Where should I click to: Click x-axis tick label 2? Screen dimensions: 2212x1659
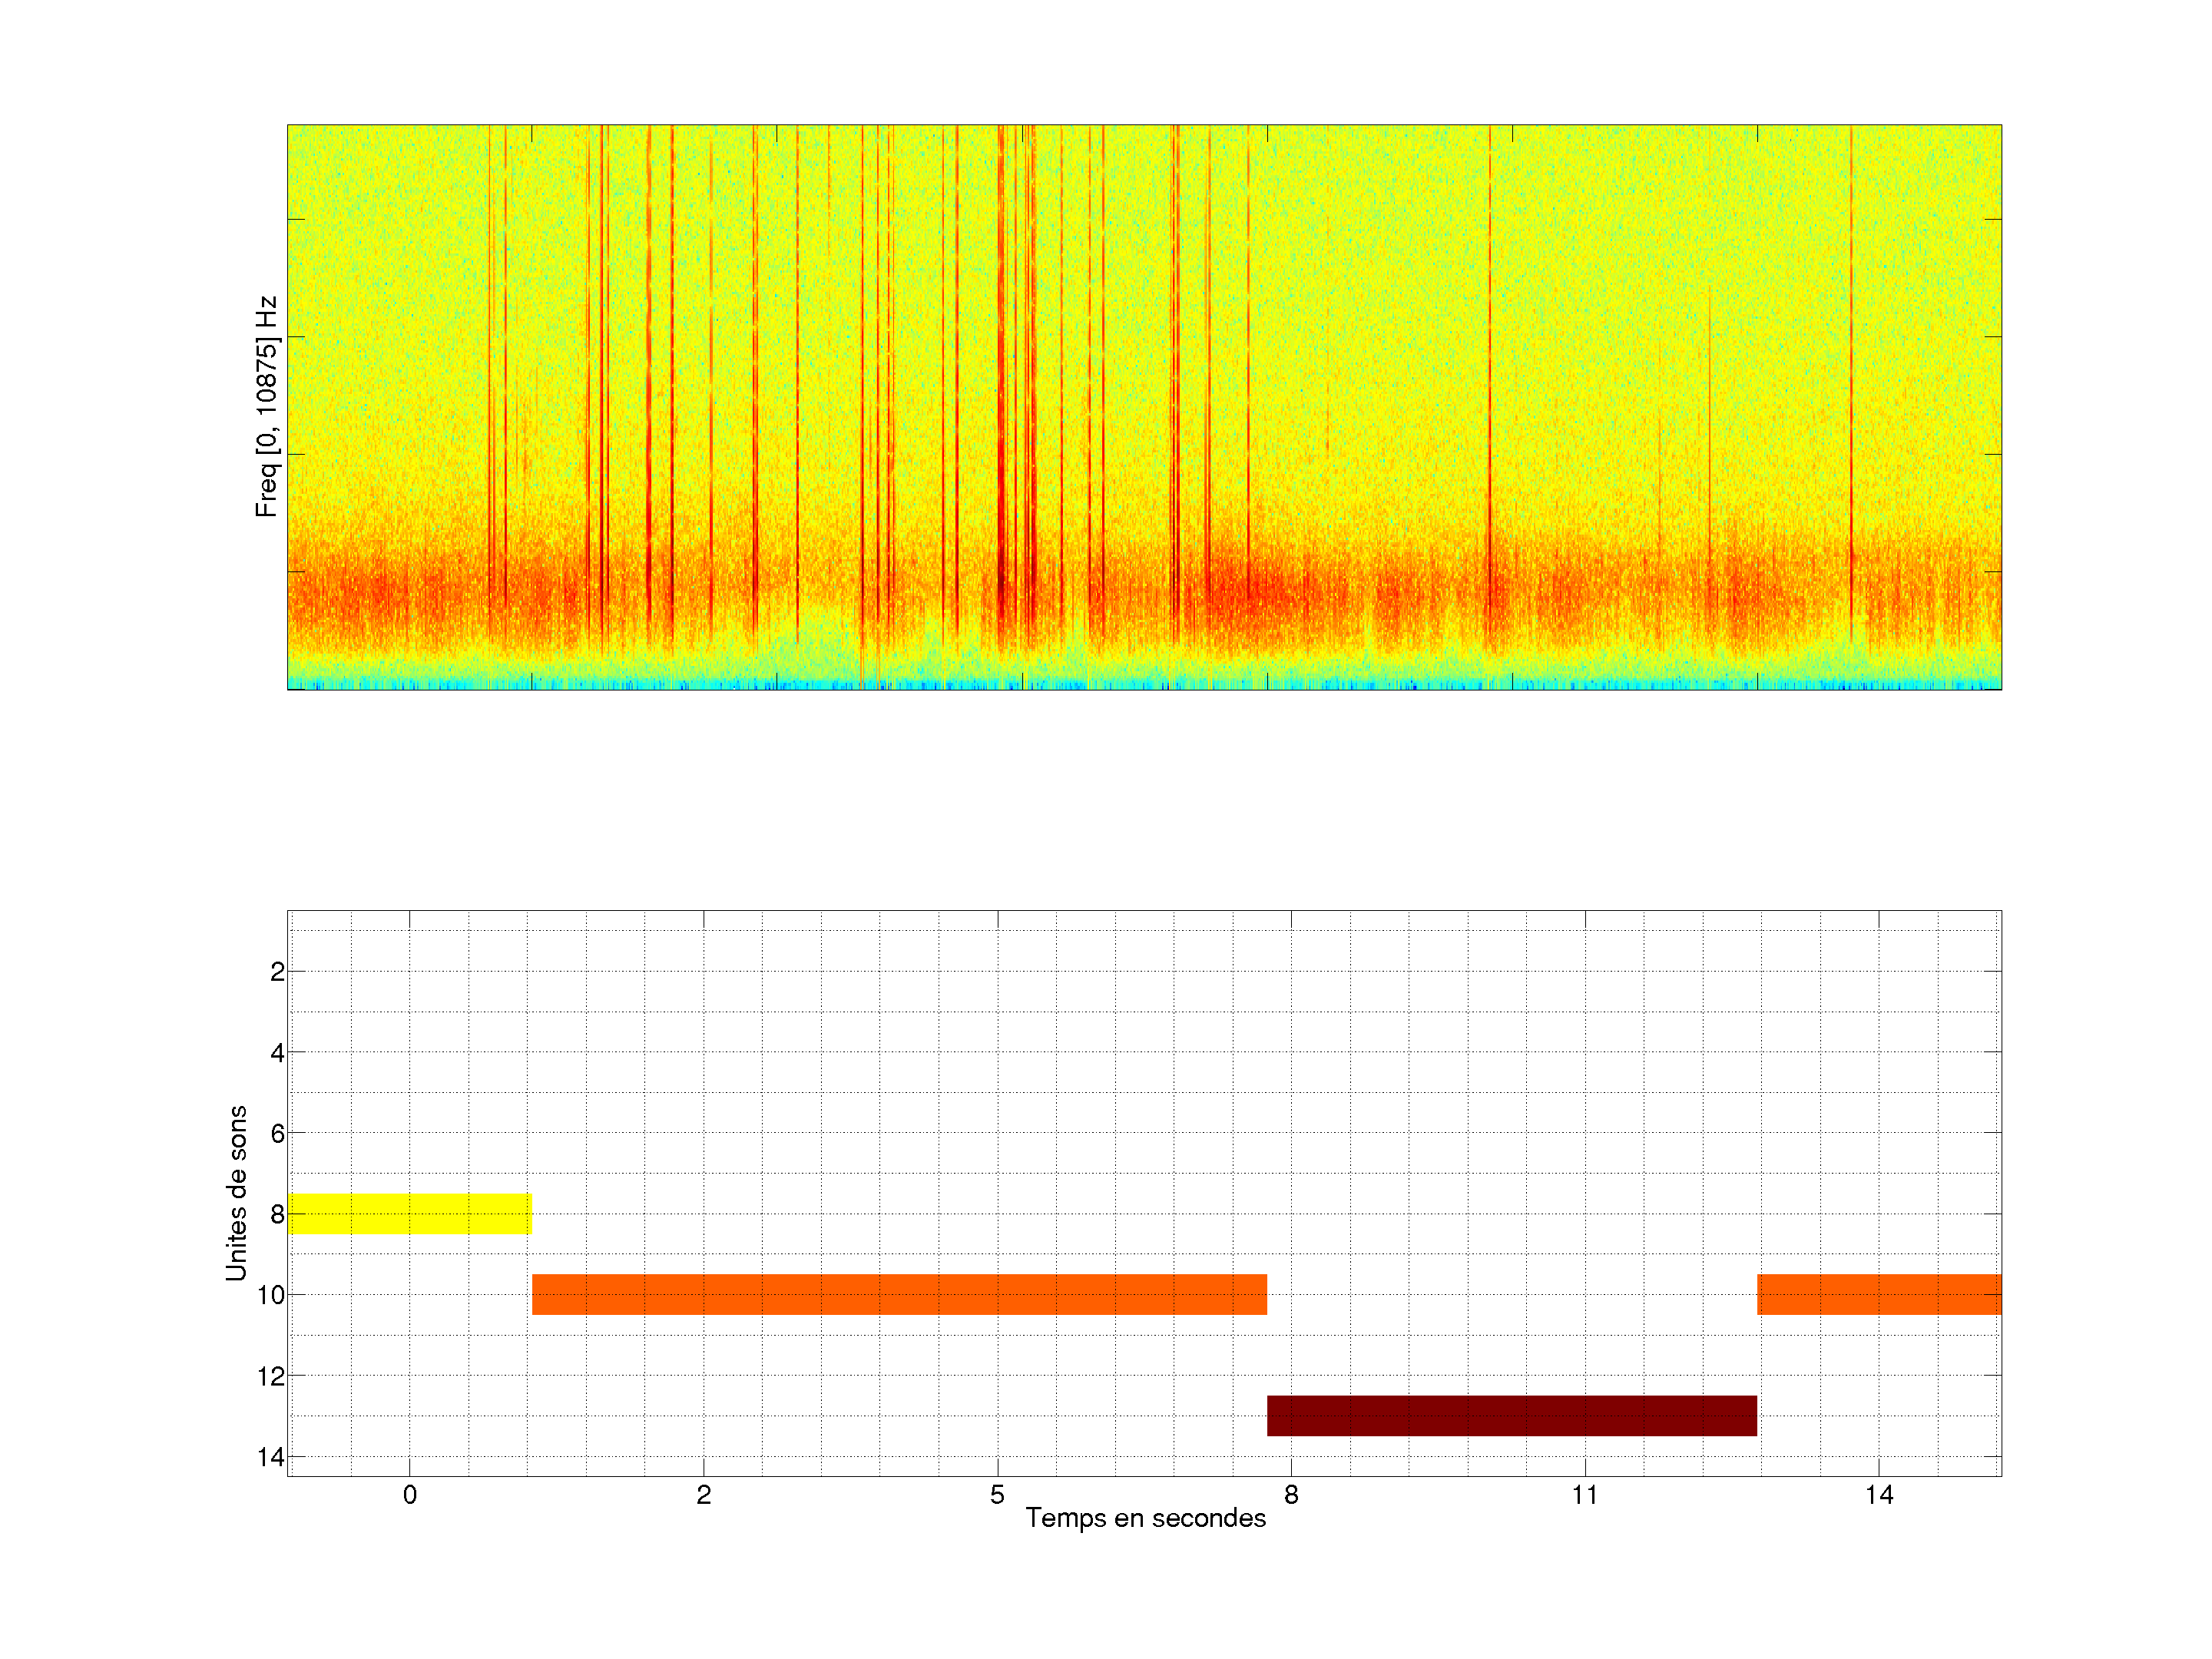click(703, 1495)
